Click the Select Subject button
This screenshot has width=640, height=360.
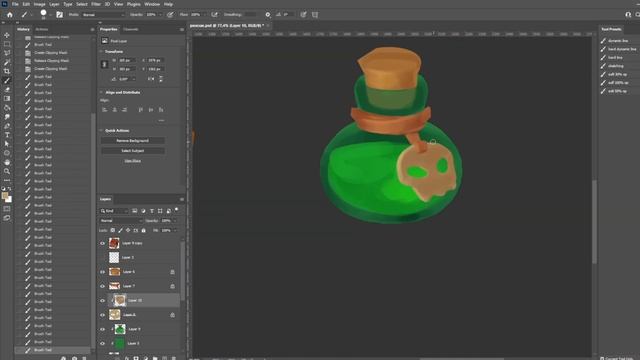point(133,151)
